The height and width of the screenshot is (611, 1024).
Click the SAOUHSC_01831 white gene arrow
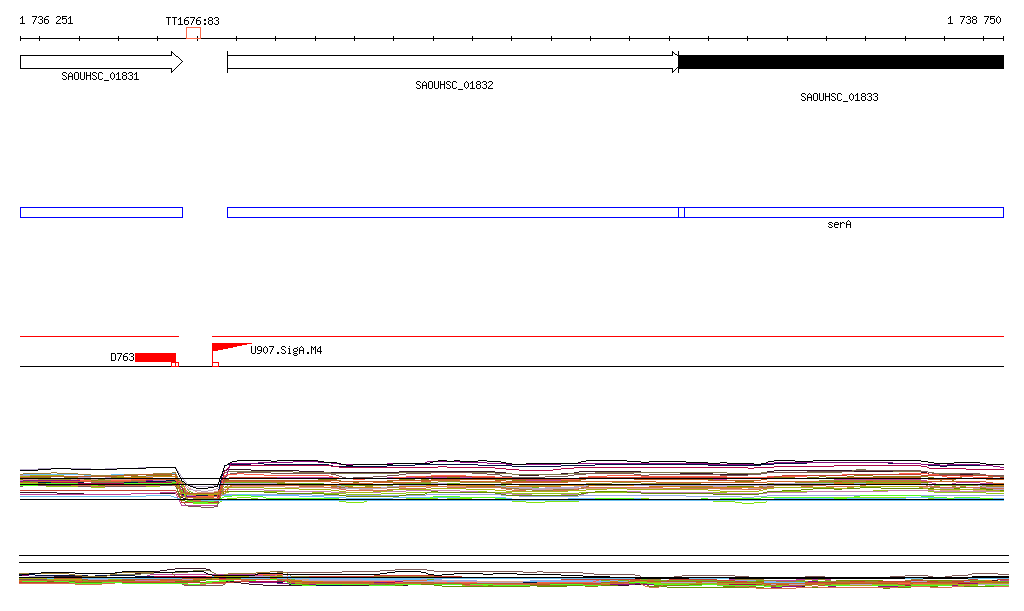[x=100, y=62]
